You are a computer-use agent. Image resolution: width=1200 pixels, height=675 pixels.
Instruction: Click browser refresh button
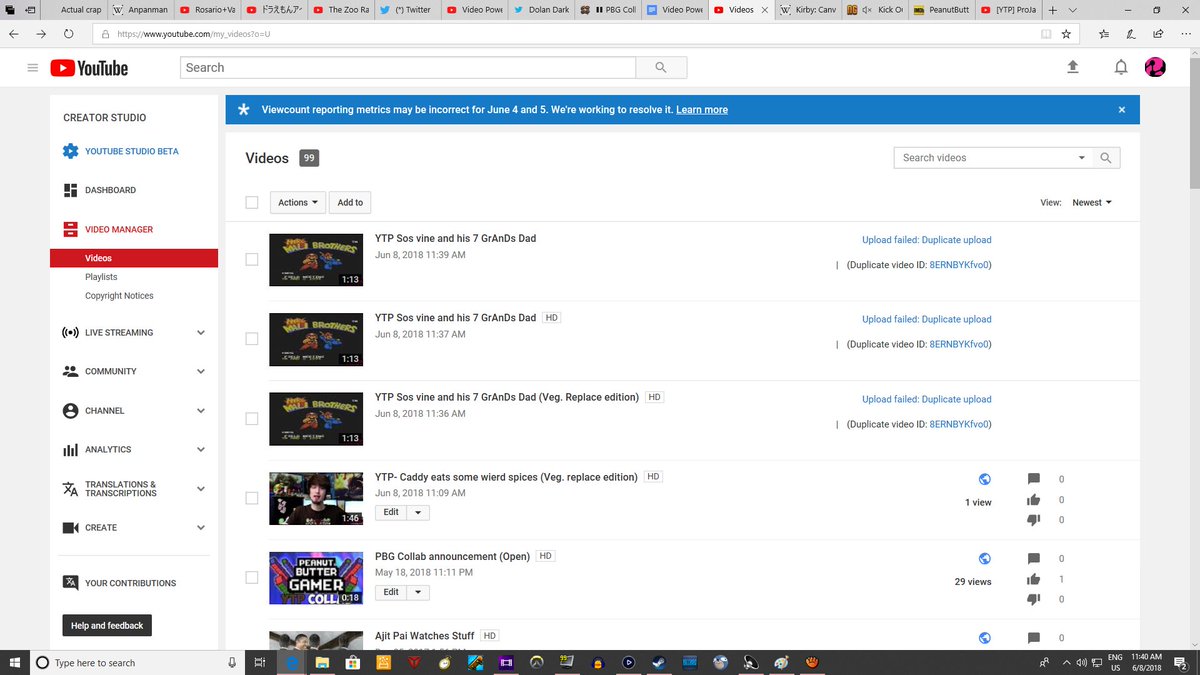pos(69,33)
